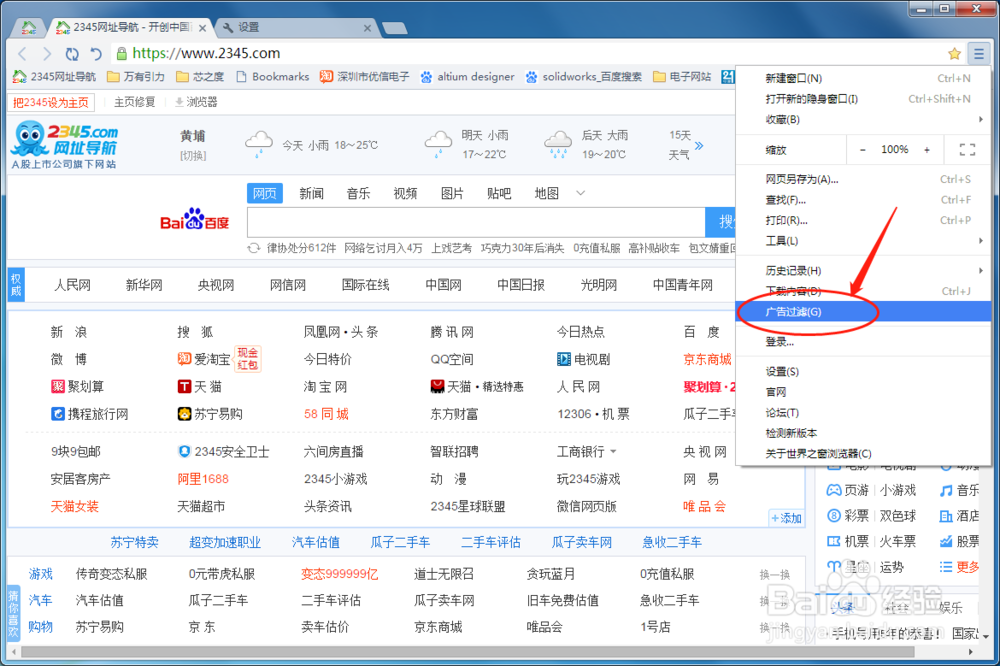Open 苏宁易购 link
The height and width of the screenshot is (666, 1000).
point(210,414)
